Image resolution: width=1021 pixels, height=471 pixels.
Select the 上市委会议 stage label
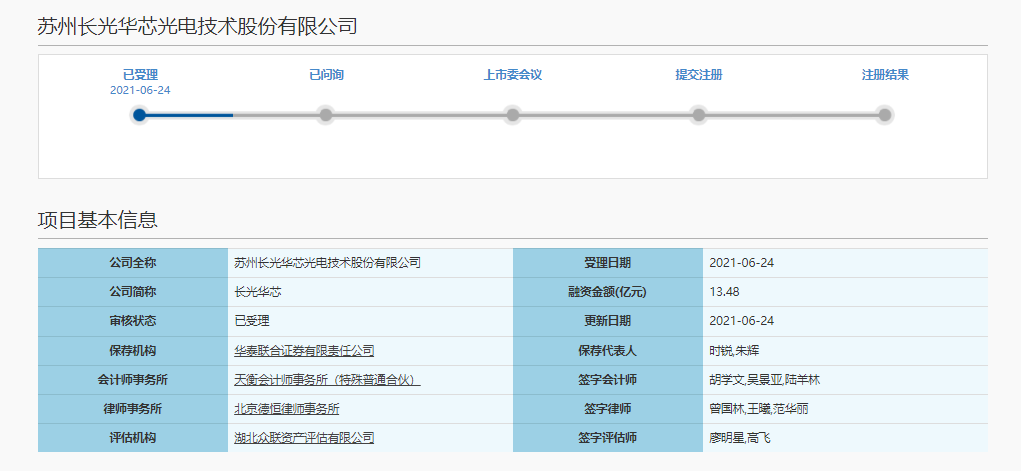(512, 75)
